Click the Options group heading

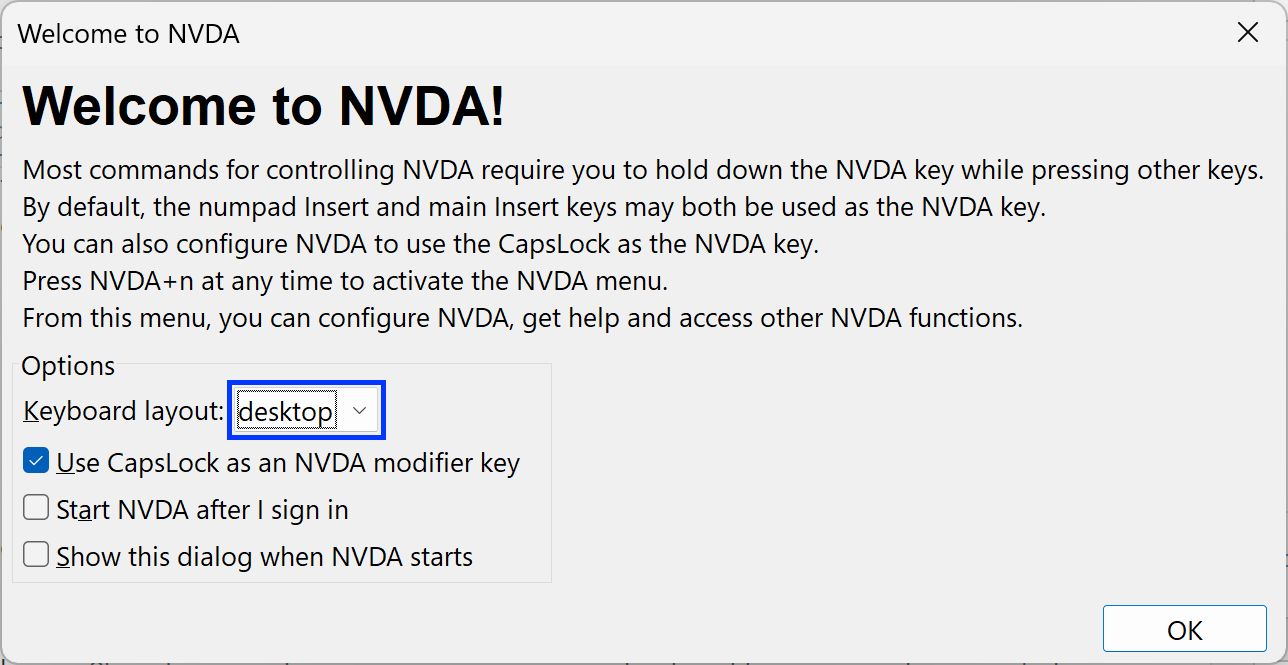click(68, 365)
